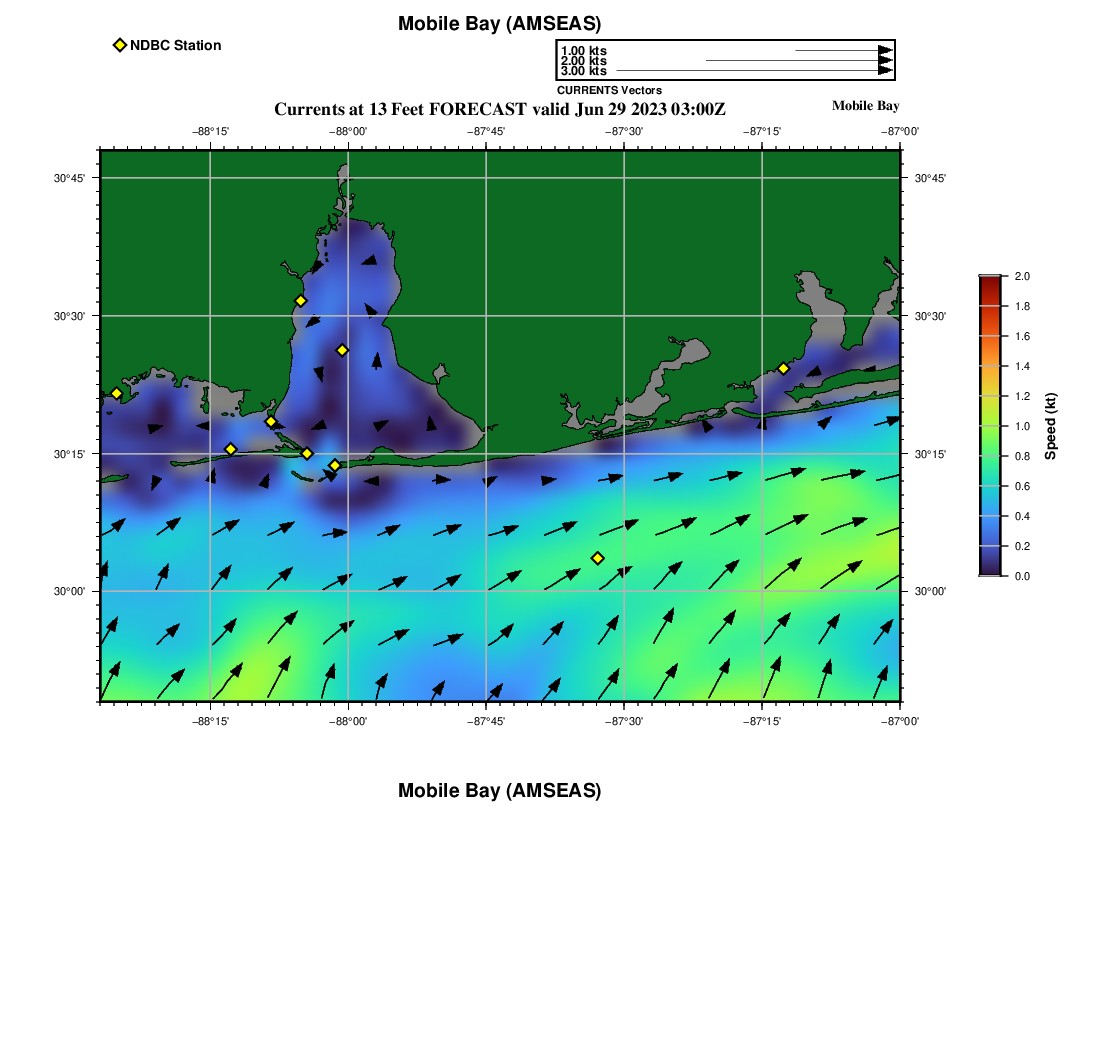Click the Currents at 13 Feet FORECAST title
This screenshot has width=1100, height=1050.
point(499,109)
